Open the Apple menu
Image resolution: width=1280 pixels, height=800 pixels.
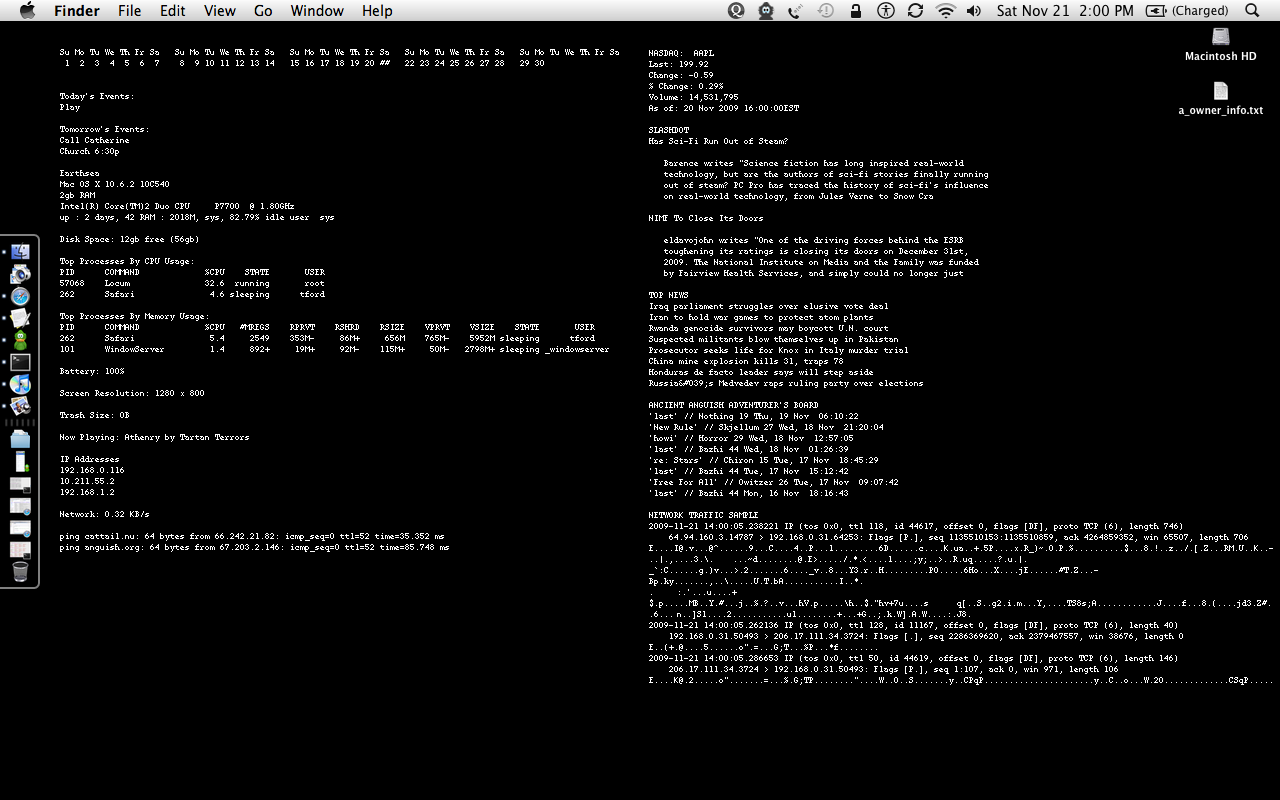coord(27,11)
